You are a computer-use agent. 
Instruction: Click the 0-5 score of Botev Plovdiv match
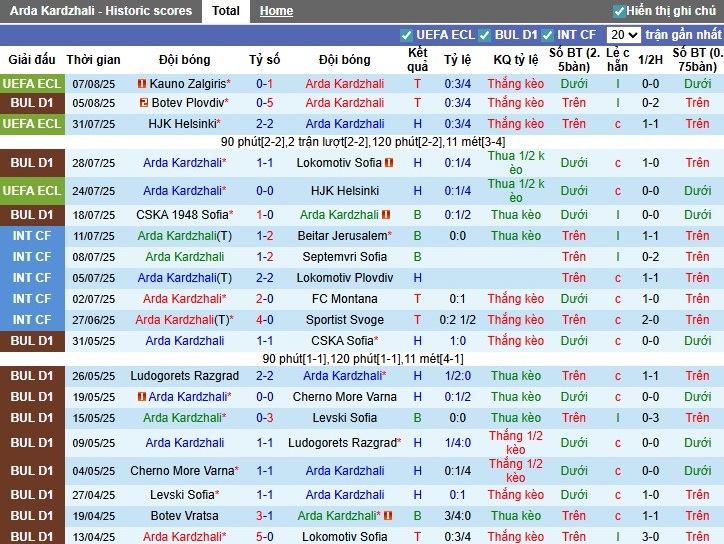pos(265,103)
